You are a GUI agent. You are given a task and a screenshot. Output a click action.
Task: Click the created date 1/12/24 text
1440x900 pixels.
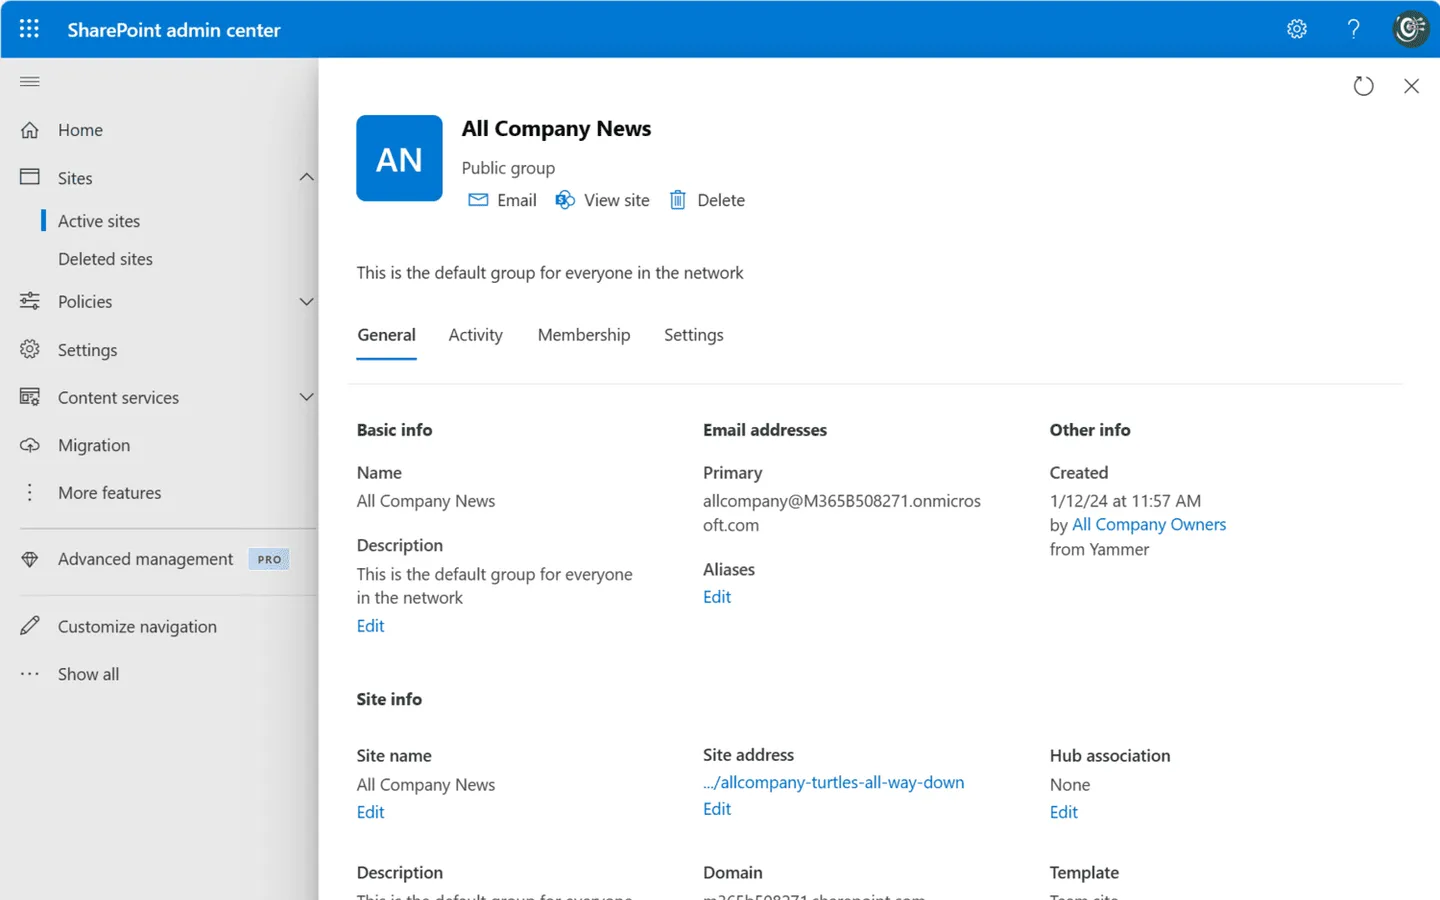tap(1125, 501)
